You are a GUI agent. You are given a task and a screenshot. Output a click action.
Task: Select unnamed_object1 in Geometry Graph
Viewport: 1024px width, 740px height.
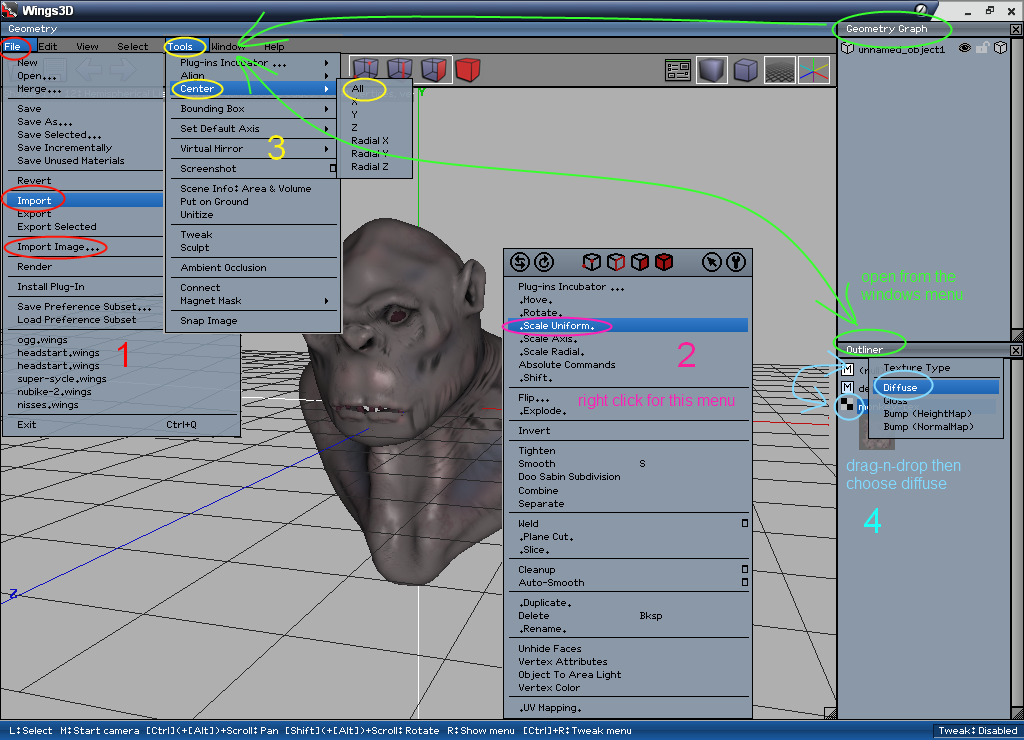901,49
